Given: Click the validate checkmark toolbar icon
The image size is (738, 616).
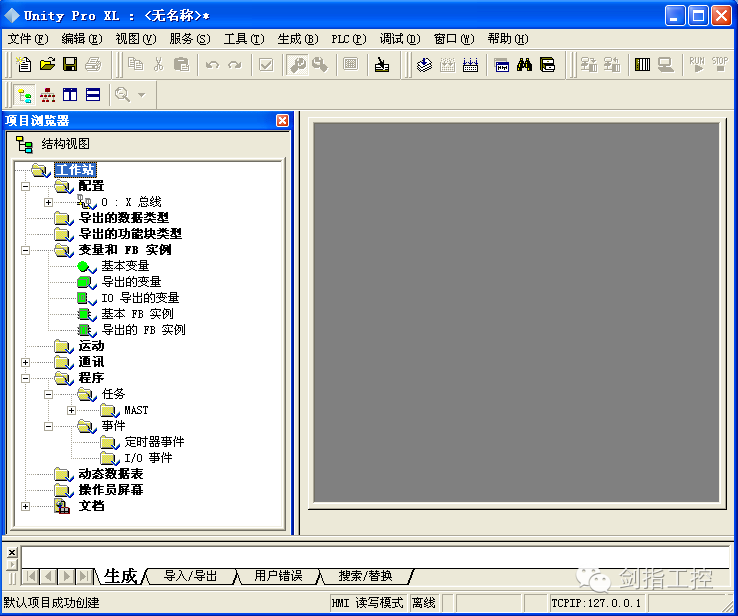Looking at the screenshot, I should (x=266, y=64).
